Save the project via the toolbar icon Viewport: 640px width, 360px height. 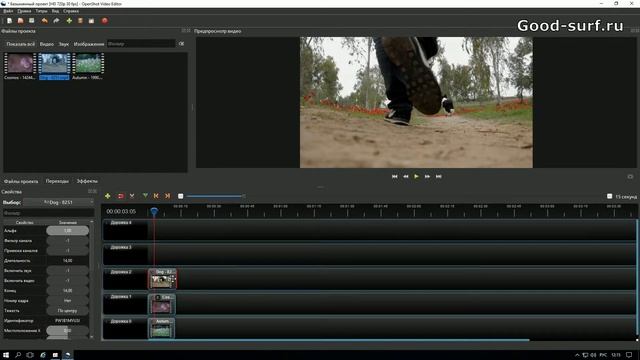point(31,21)
